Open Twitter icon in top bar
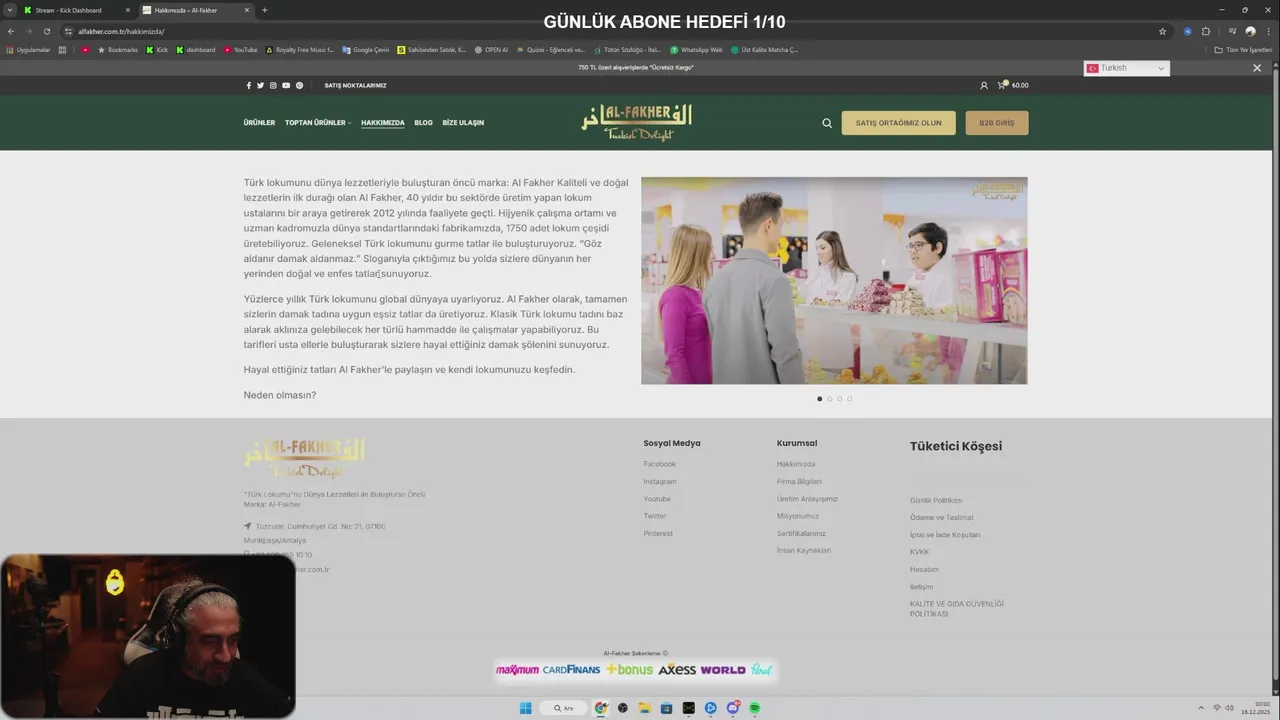The width and height of the screenshot is (1280, 720). pyautogui.click(x=261, y=85)
